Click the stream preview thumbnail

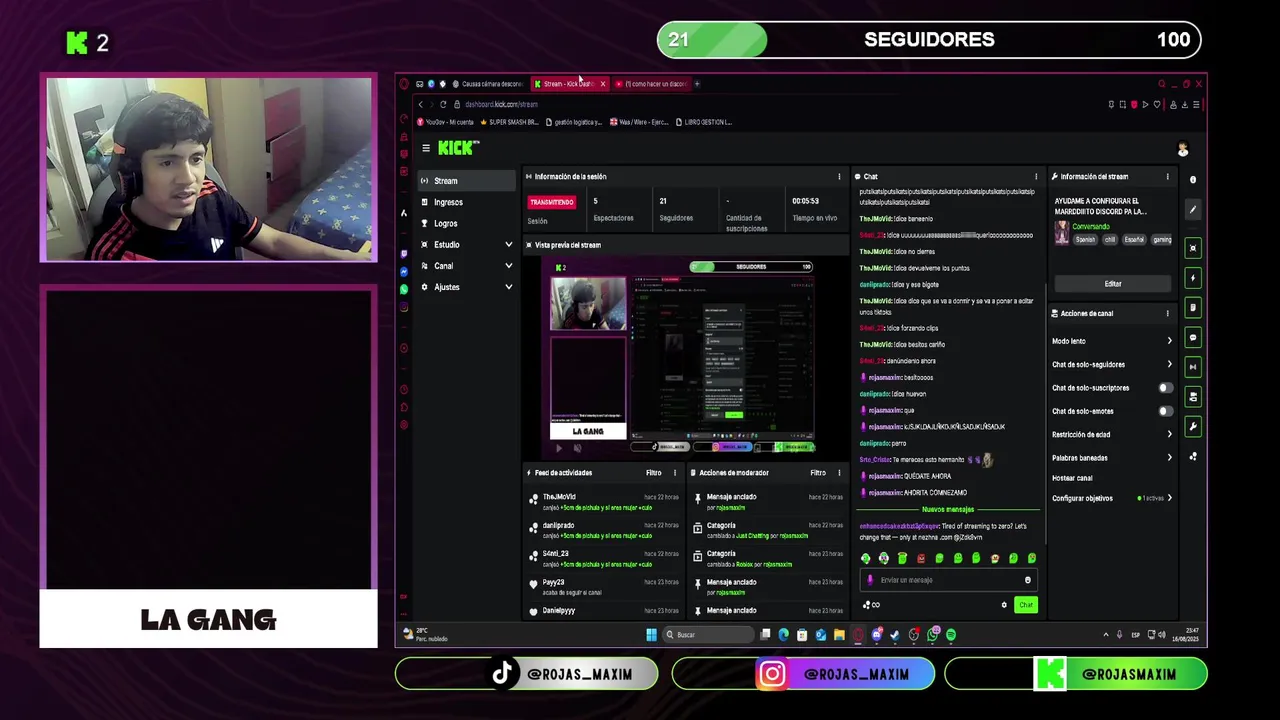[x=682, y=356]
